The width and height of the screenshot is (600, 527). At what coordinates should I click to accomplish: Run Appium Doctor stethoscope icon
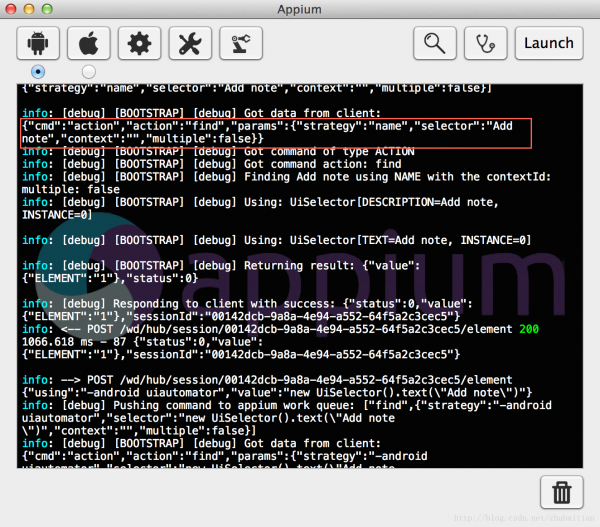point(486,43)
